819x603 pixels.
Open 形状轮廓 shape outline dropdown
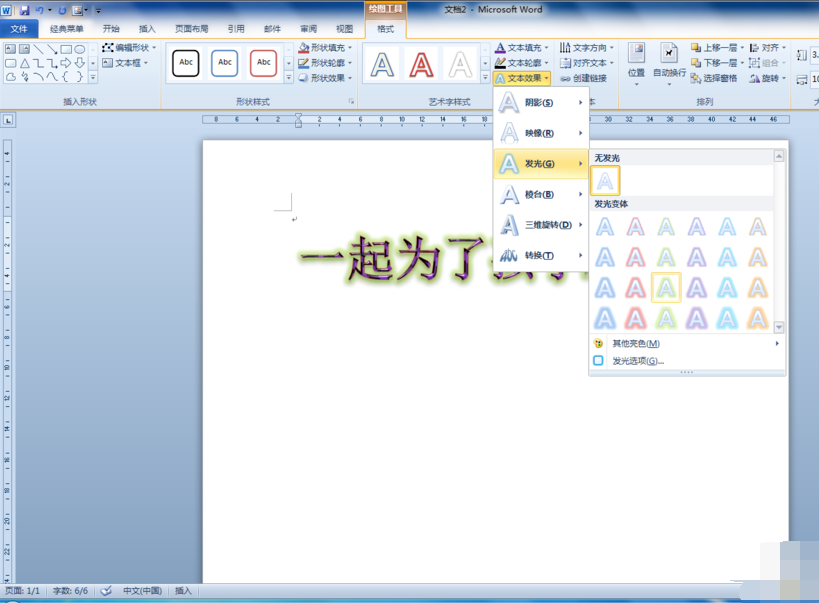click(x=325, y=63)
